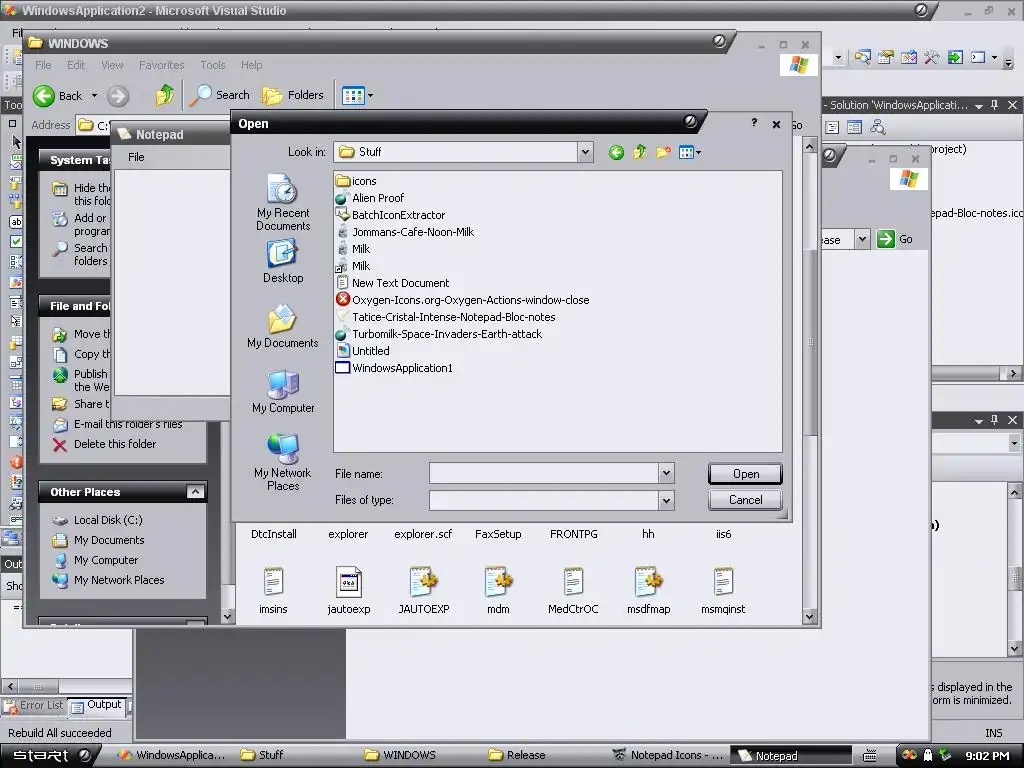Expand the File name dropdown arrow
Screen dimensions: 1024x768
point(666,473)
